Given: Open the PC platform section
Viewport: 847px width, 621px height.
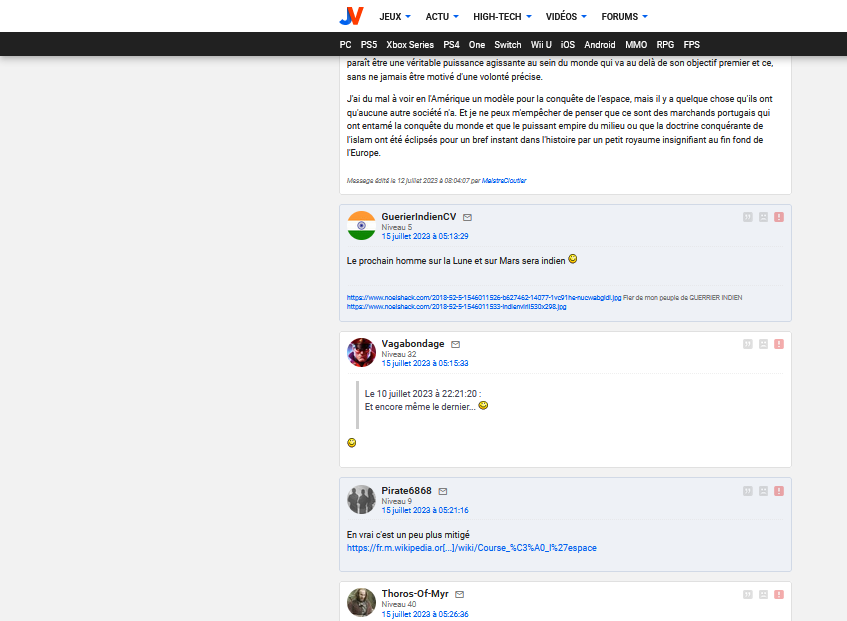Looking at the screenshot, I should pos(346,45).
